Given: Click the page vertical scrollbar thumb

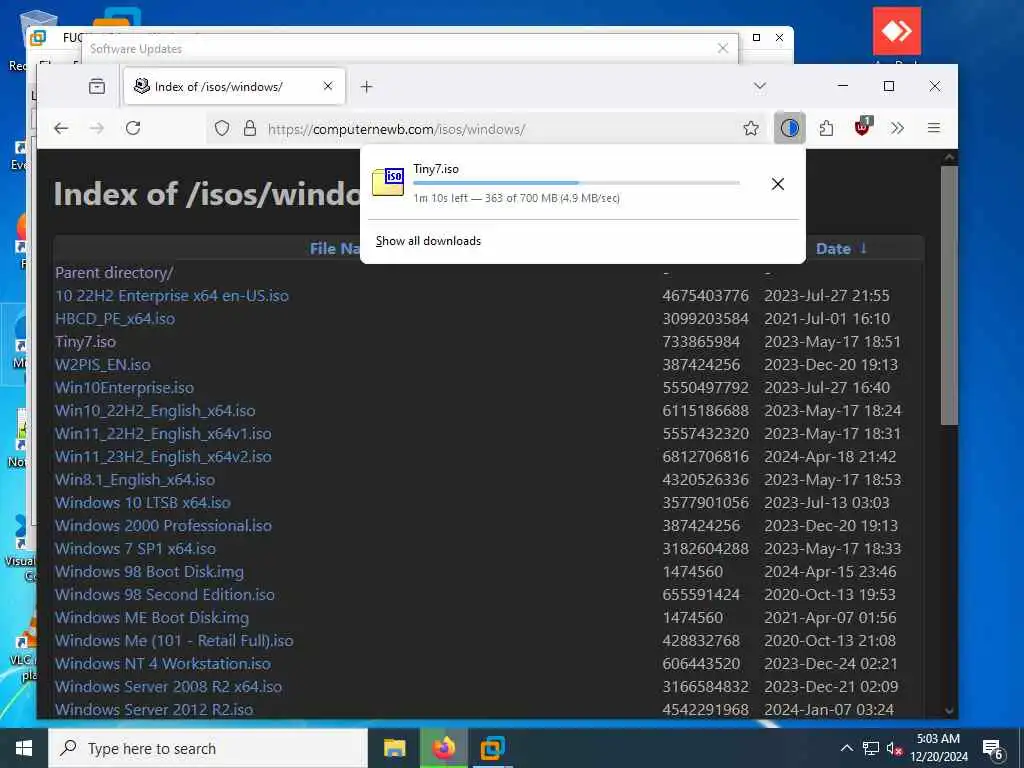Looking at the screenshot, I should 949,295.
